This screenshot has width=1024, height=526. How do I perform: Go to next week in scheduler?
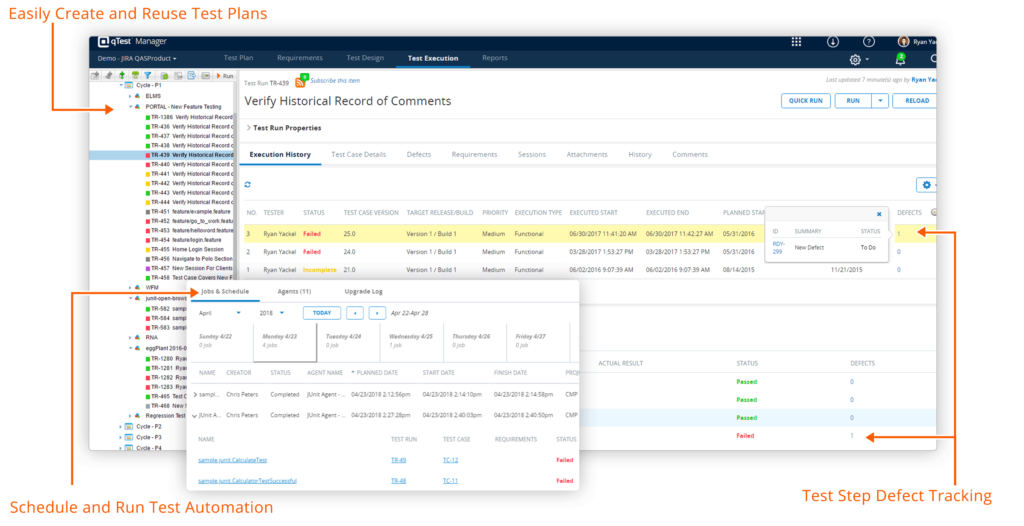pyautogui.click(x=377, y=313)
